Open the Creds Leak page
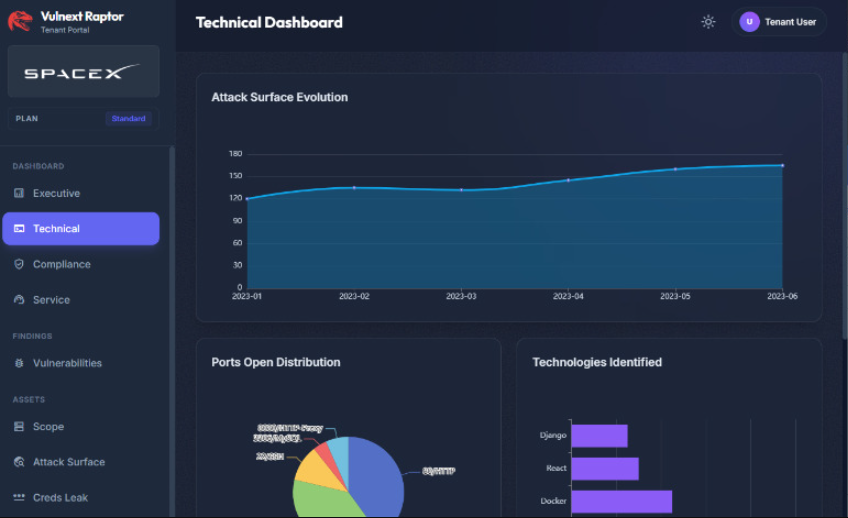This screenshot has height=518, width=848. tap(81, 497)
